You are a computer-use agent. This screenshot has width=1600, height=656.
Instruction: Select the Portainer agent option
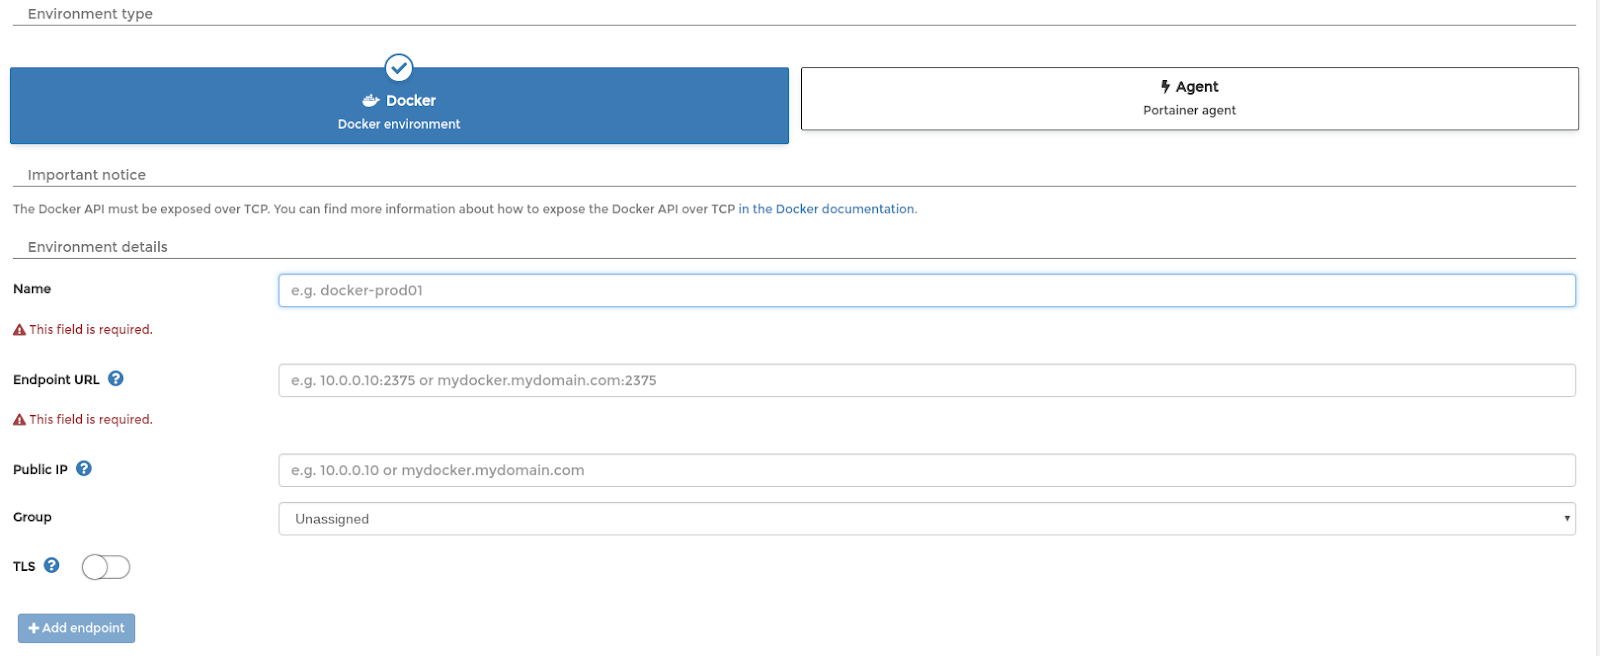point(1190,99)
